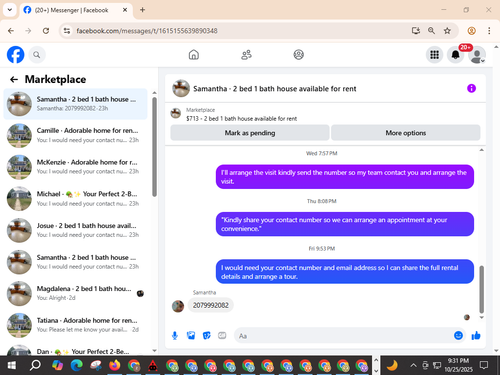Image resolution: width=500 pixels, height=375 pixels.
Task: Open Tatiana Adorable home conversation
Action: (75, 325)
